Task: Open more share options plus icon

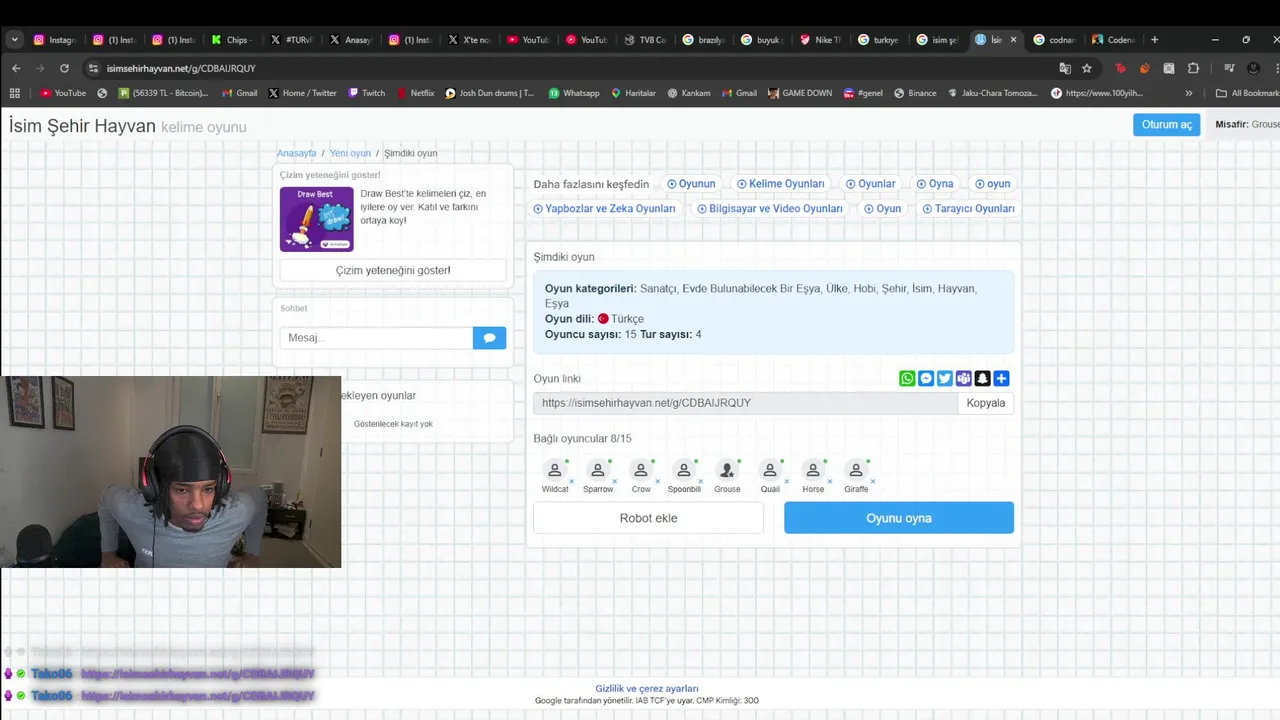Action: (x=1002, y=378)
